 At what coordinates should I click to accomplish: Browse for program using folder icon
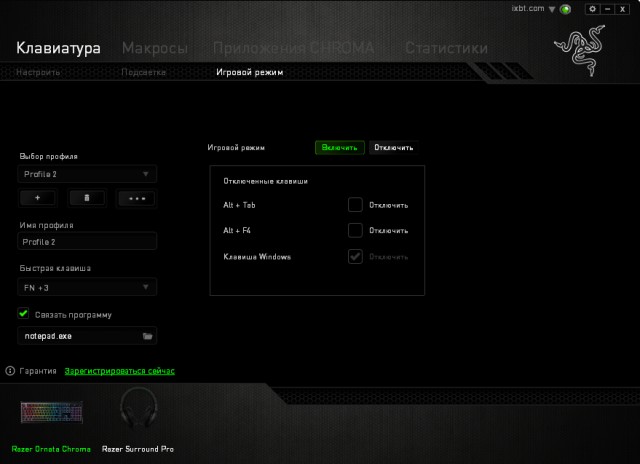147,337
